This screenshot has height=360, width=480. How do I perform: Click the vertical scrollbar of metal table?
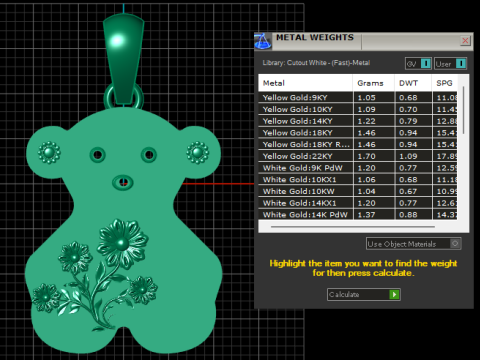(463, 110)
